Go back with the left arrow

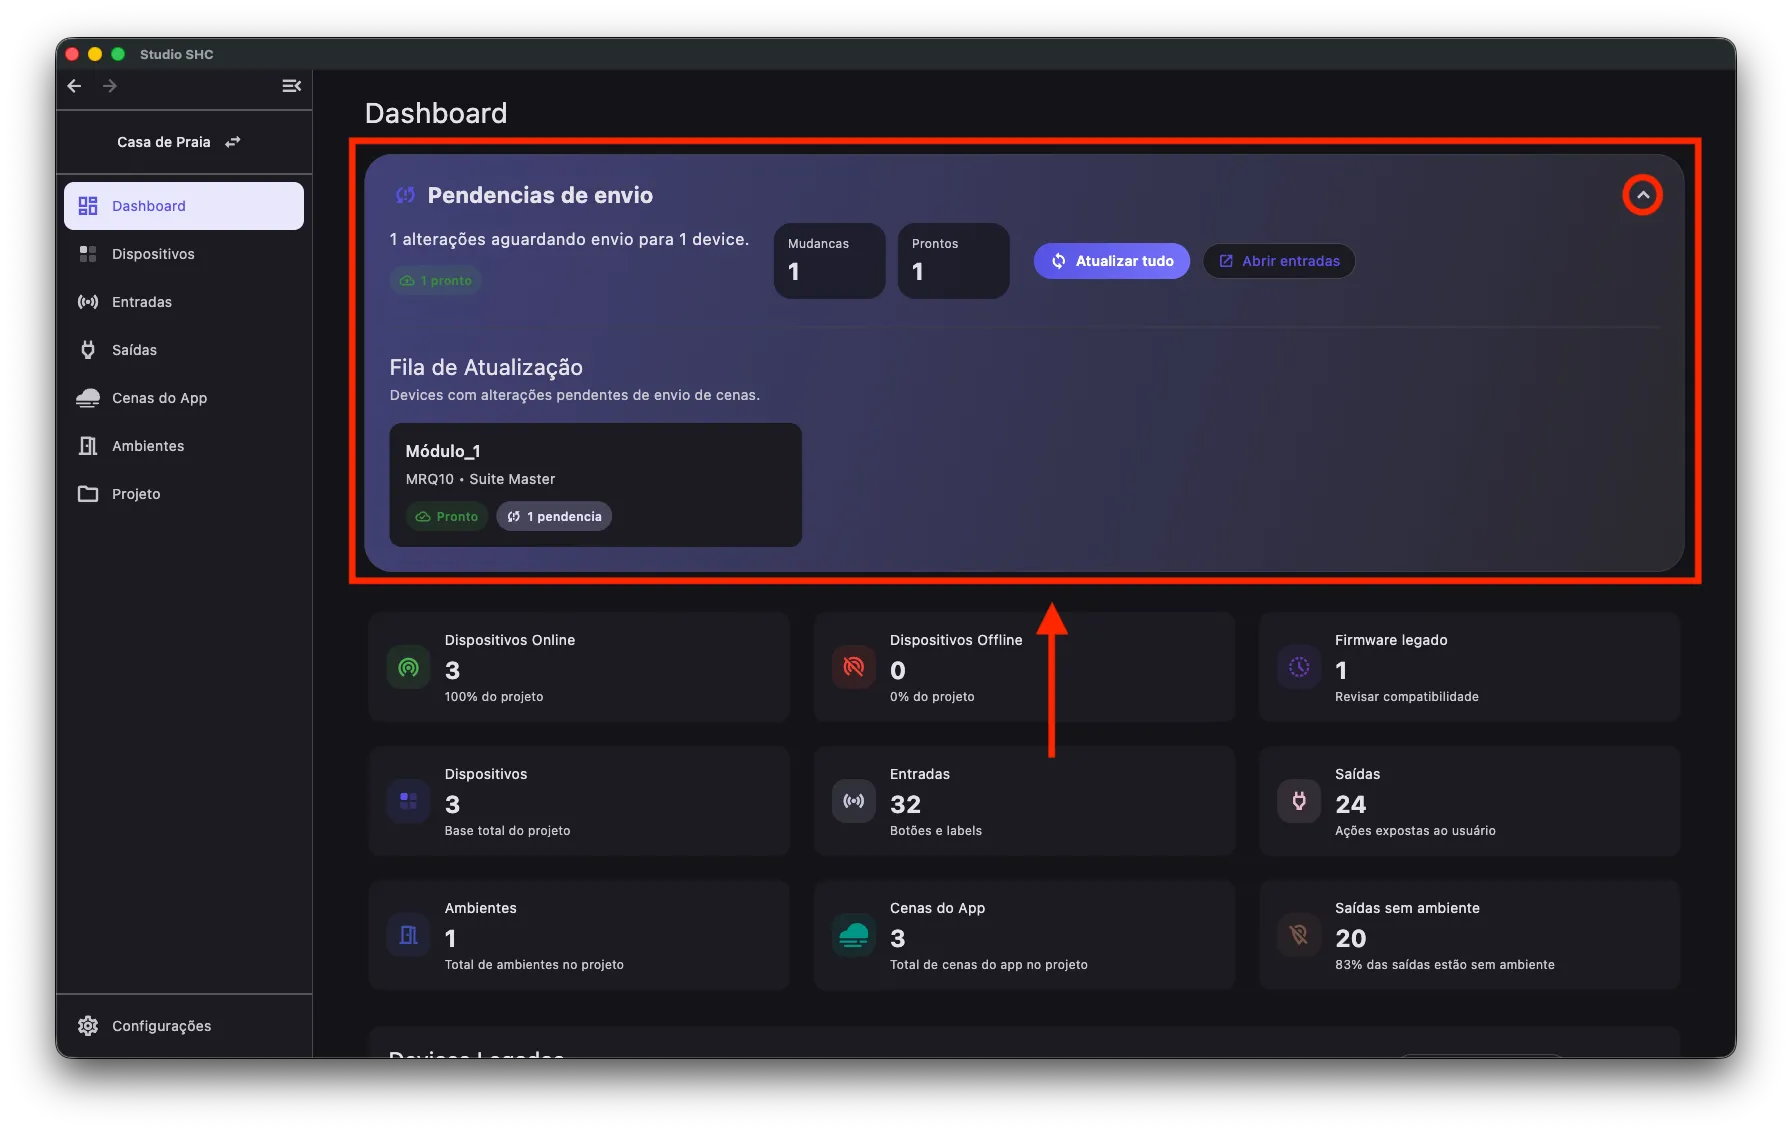click(x=74, y=86)
